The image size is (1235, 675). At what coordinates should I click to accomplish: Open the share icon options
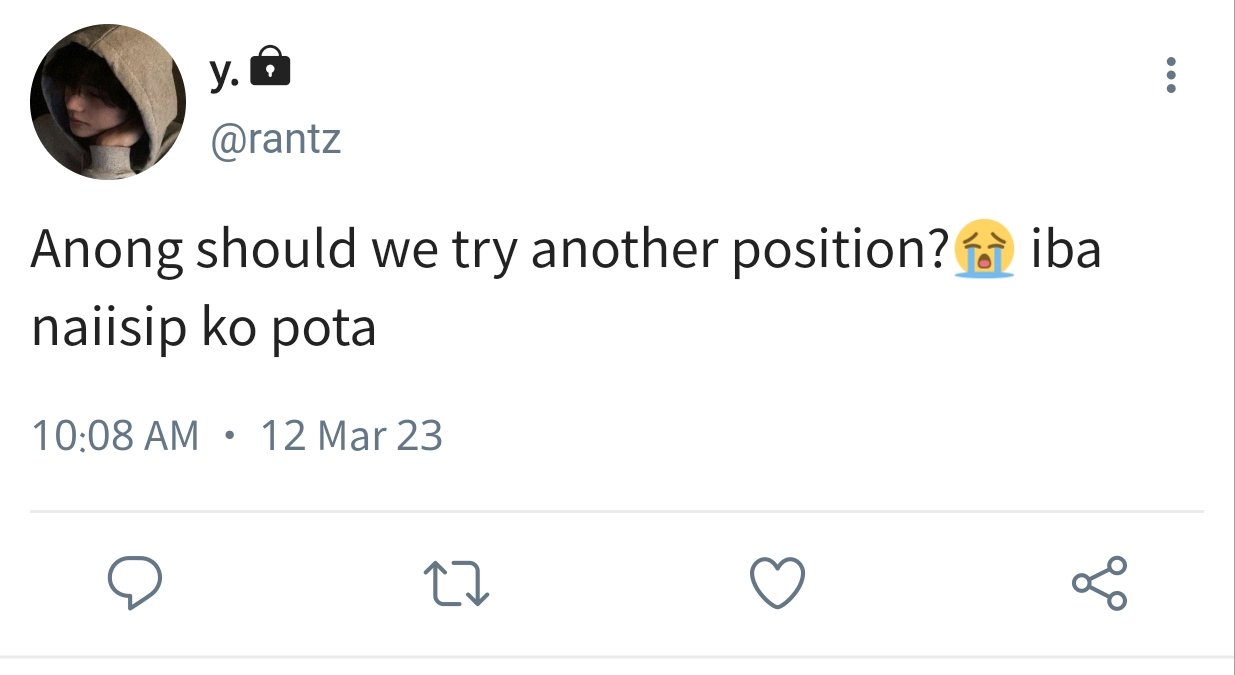(x=1100, y=584)
